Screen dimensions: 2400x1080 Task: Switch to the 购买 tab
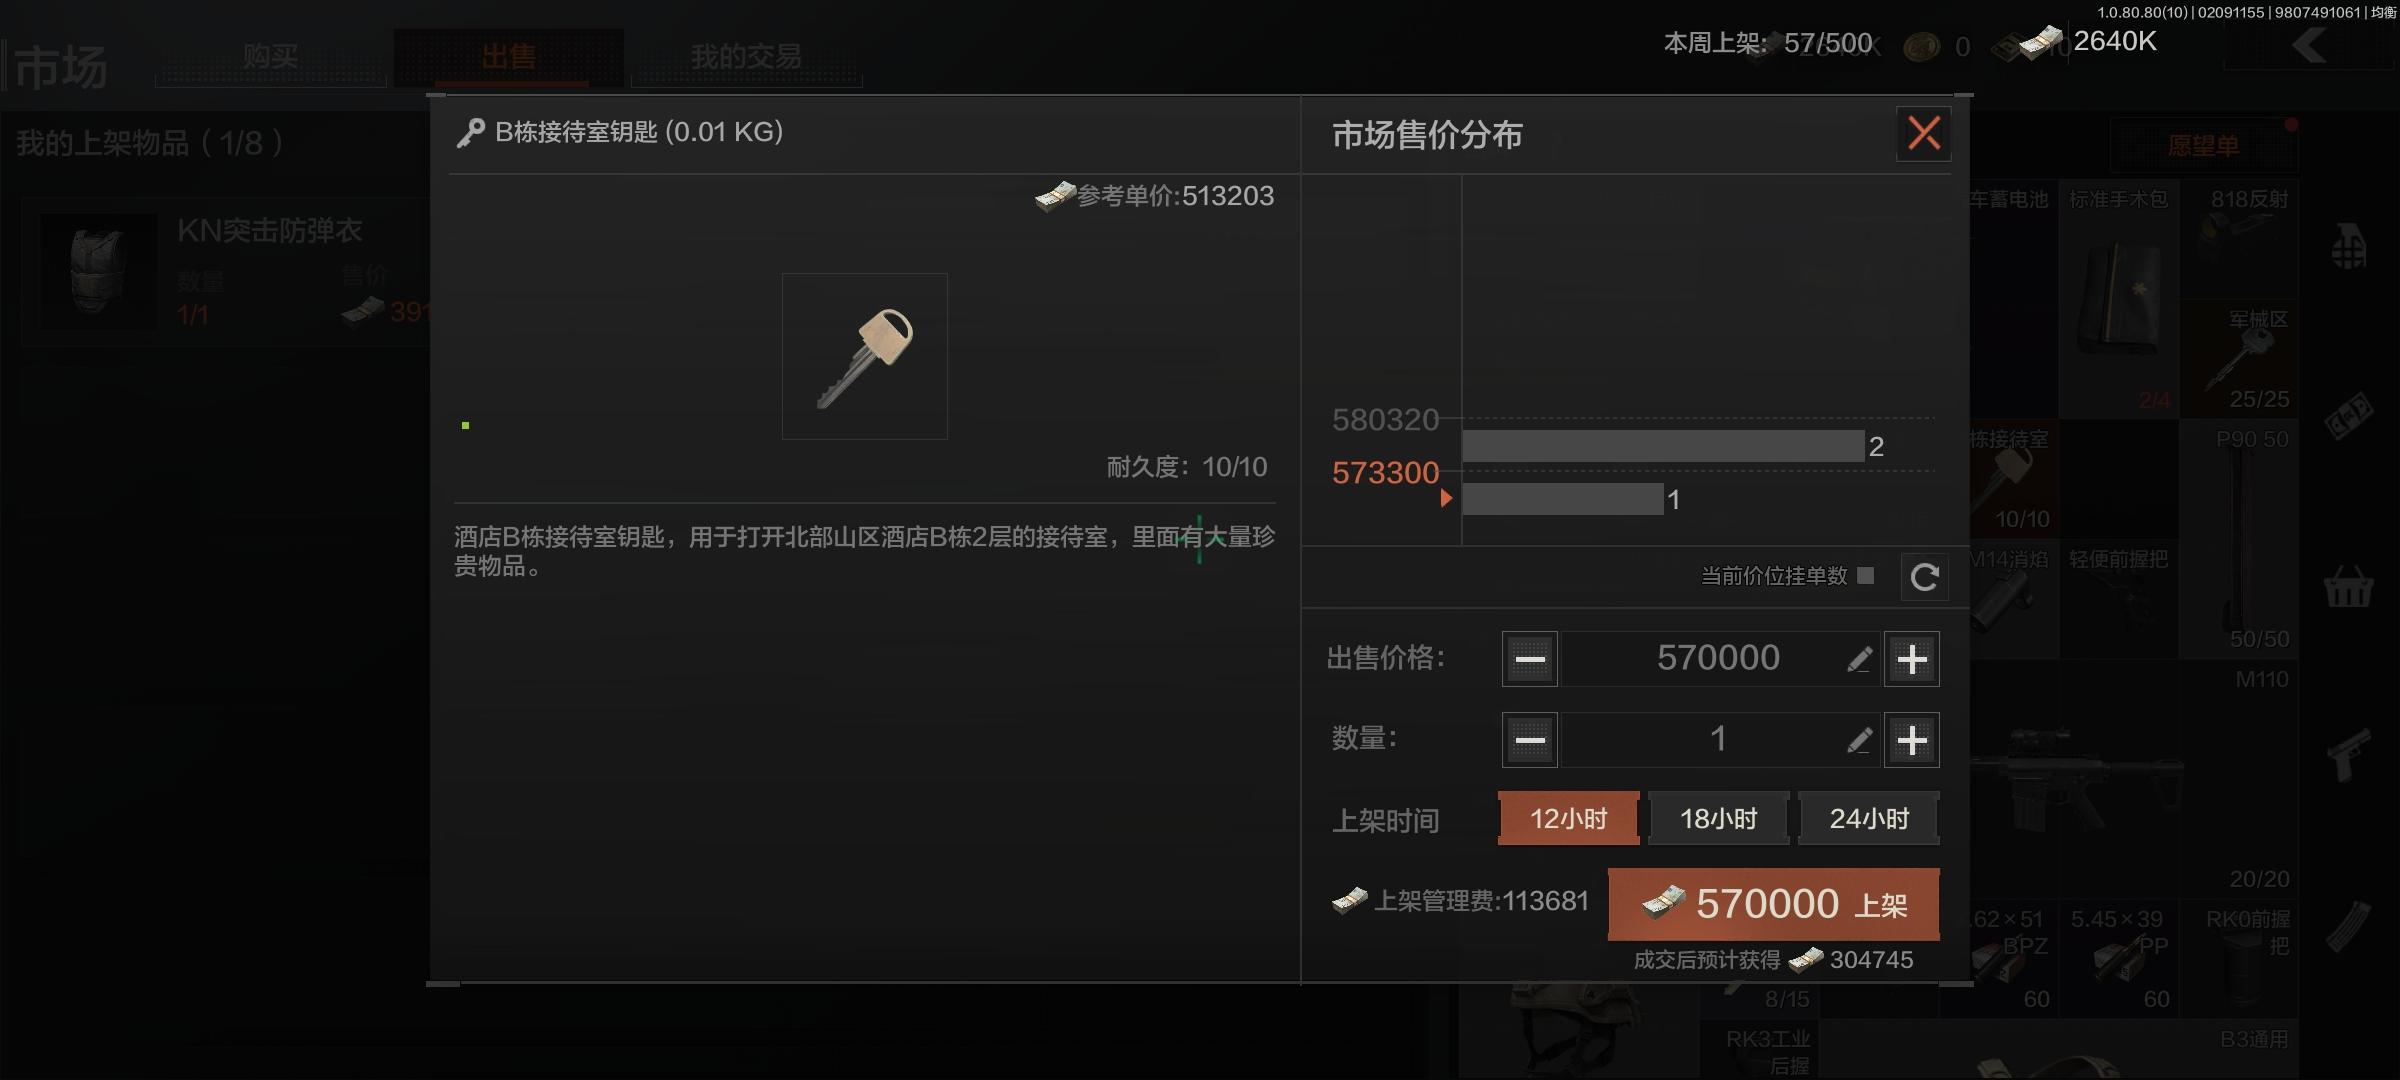tap(270, 57)
